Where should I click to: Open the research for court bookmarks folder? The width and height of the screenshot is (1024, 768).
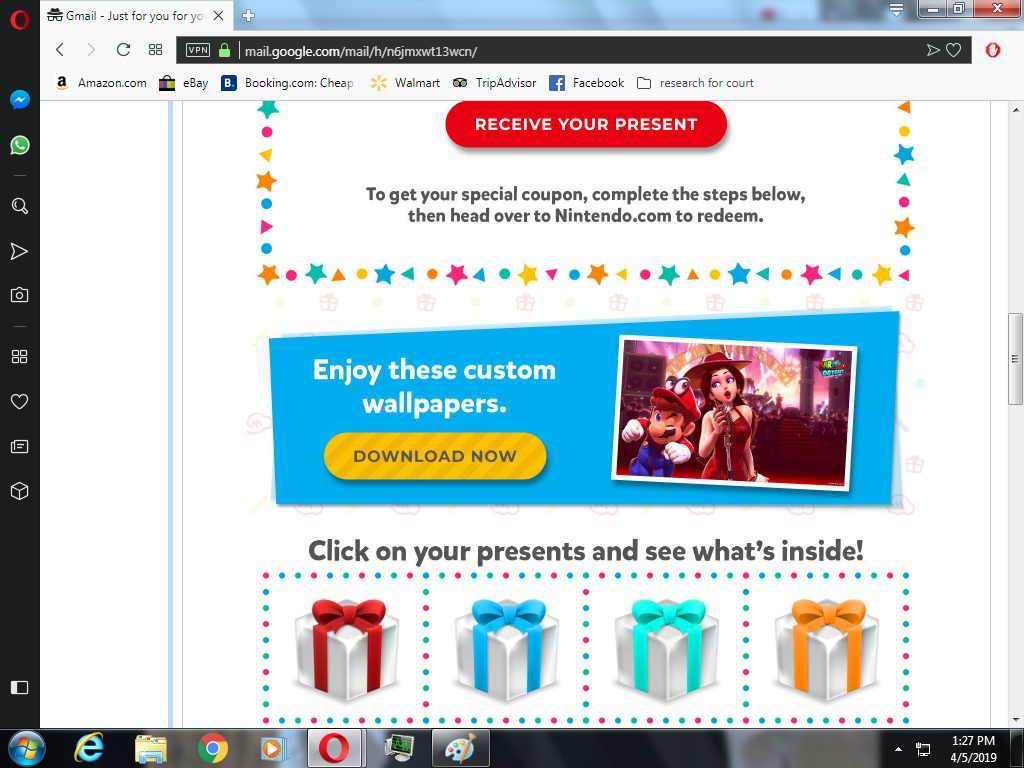695,83
